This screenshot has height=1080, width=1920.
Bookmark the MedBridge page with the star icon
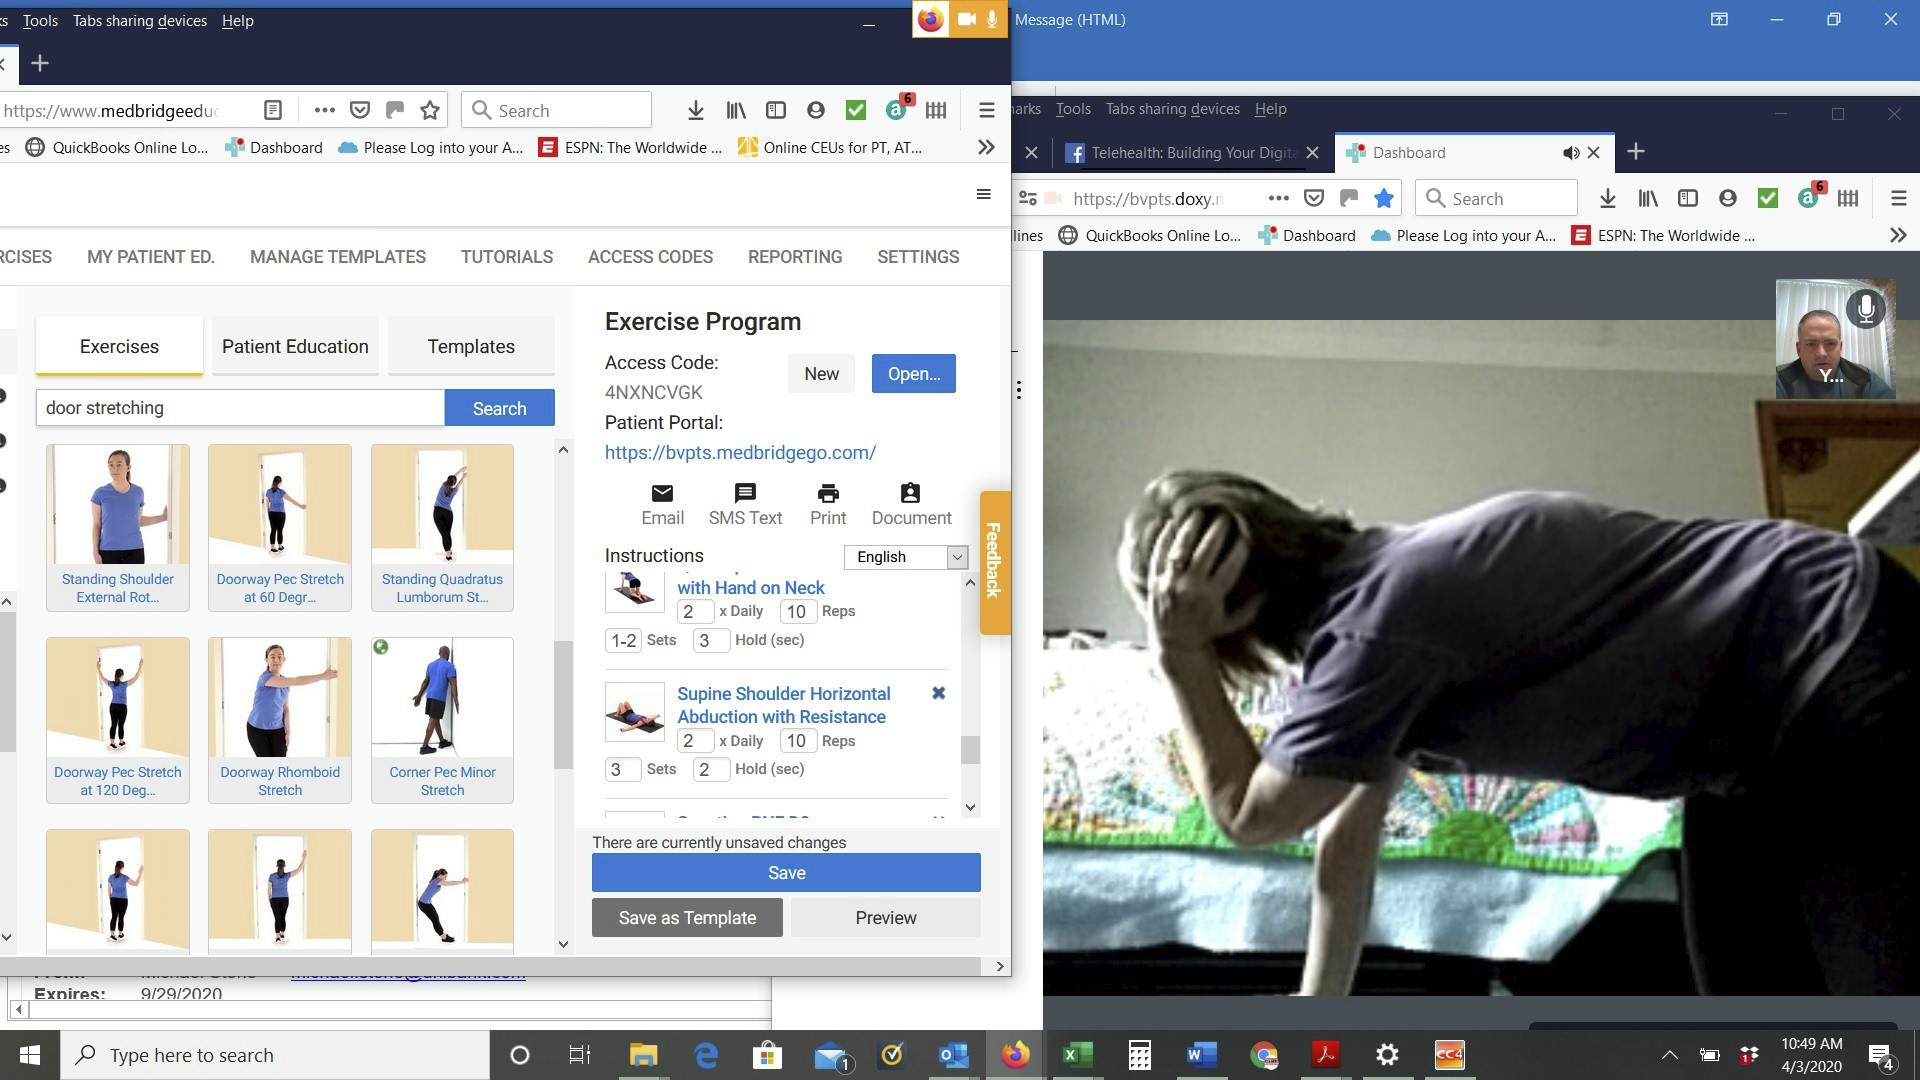430,111
